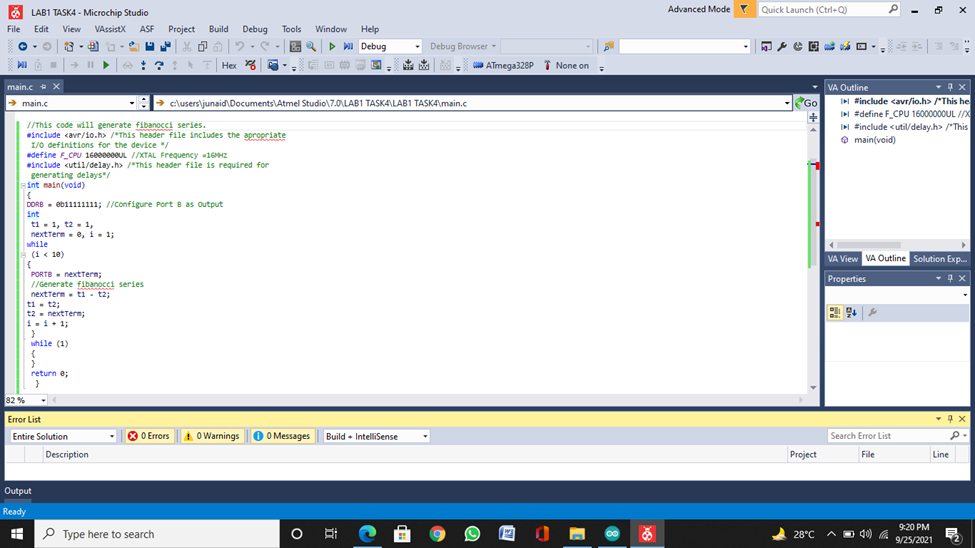Open the ATmega328P device selection button

503,65
